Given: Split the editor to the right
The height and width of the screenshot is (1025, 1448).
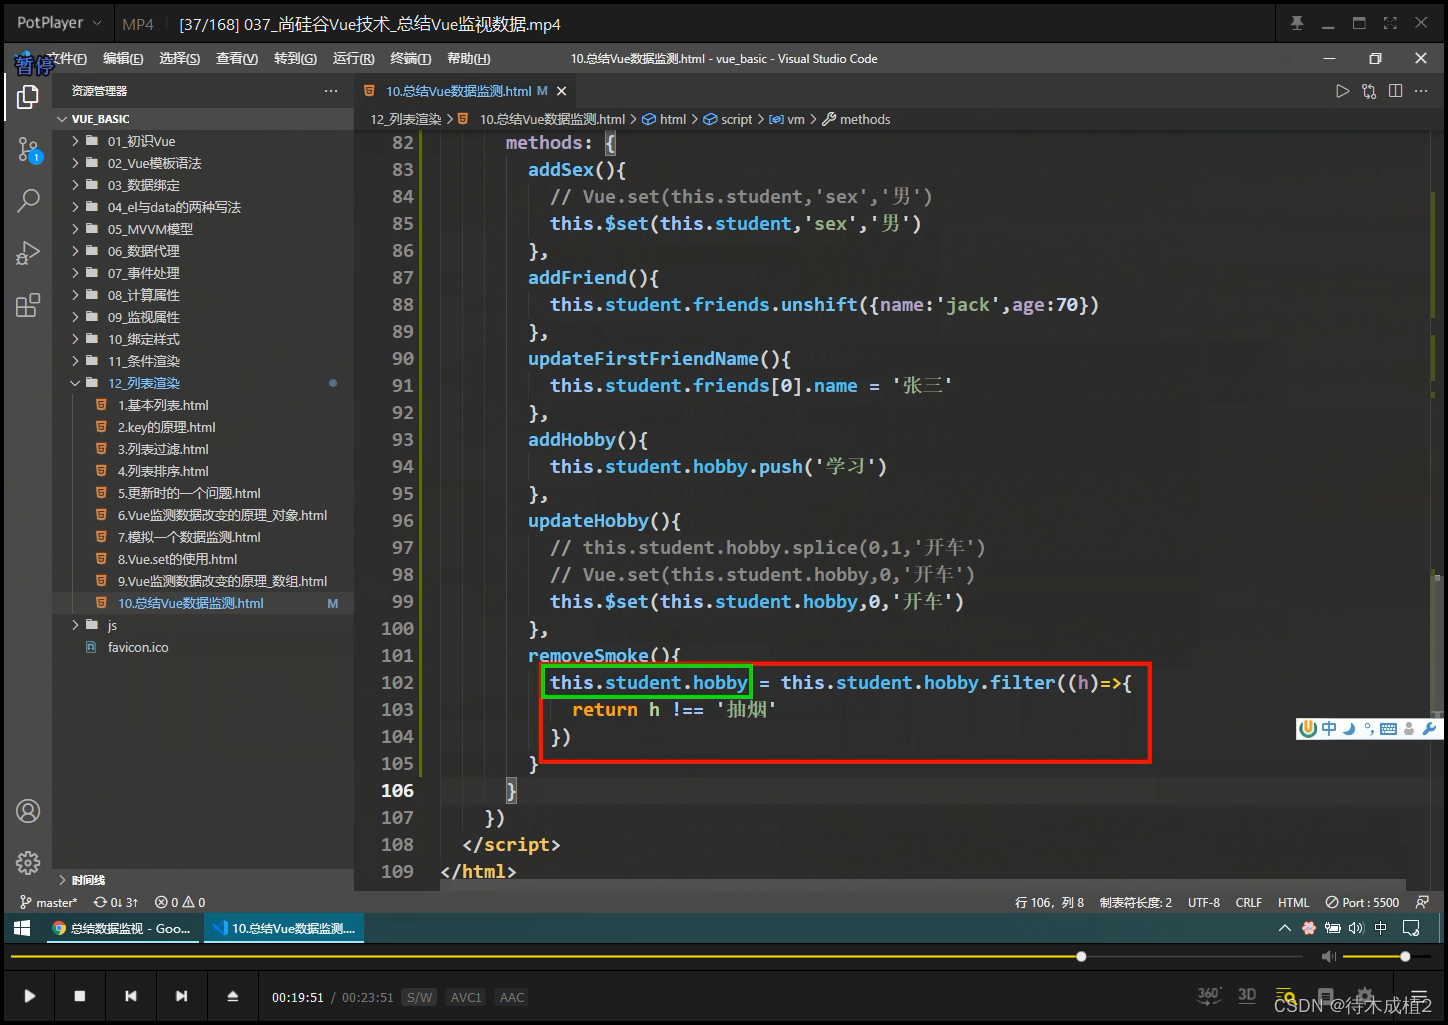Looking at the screenshot, I should pyautogui.click(x=1395, y=91).
